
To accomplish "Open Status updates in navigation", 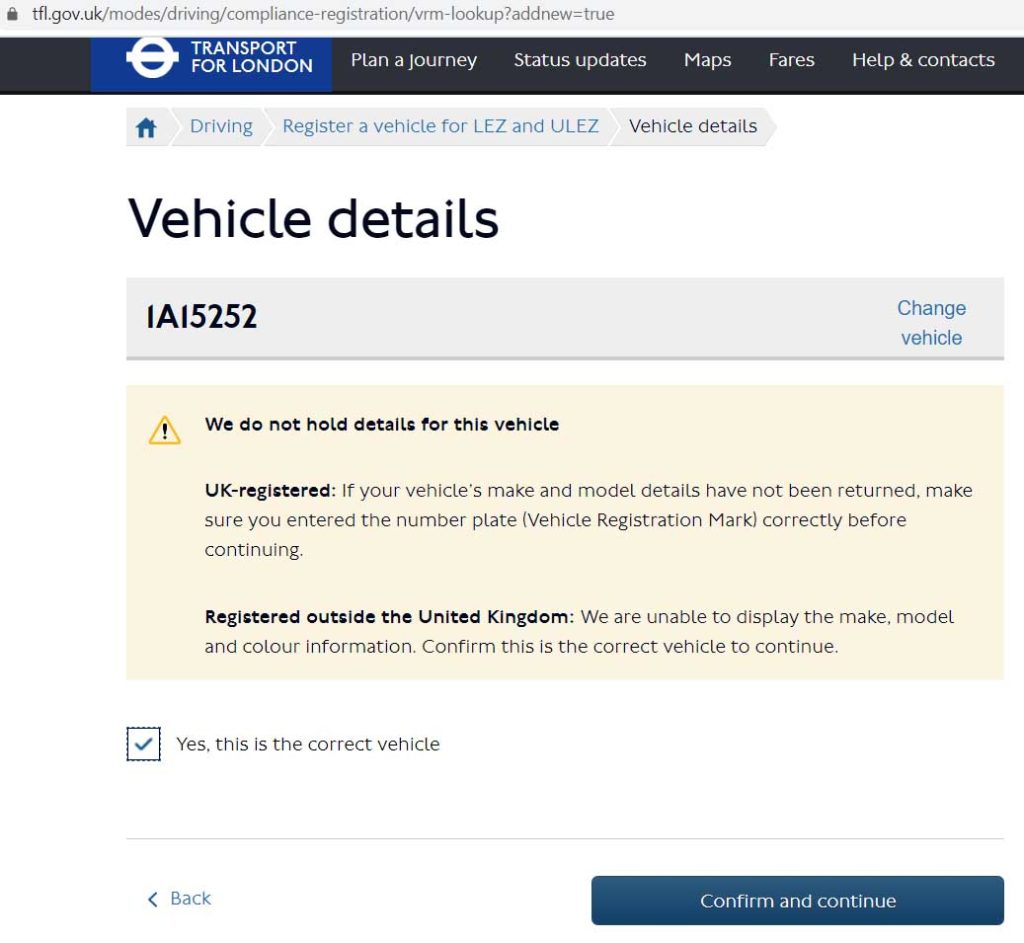I will 580,60.
